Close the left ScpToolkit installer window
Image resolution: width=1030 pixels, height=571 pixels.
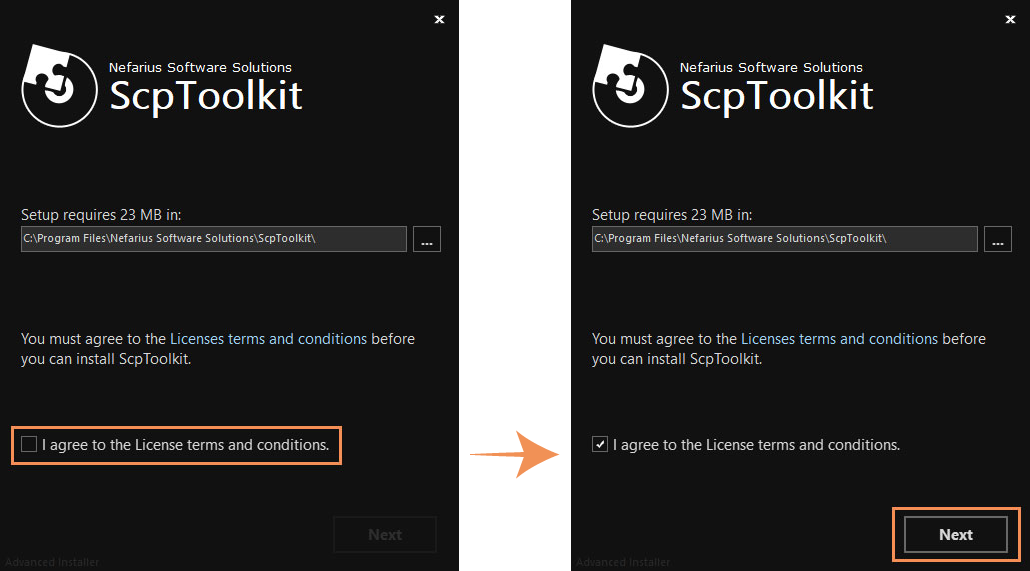coord(439,20)
